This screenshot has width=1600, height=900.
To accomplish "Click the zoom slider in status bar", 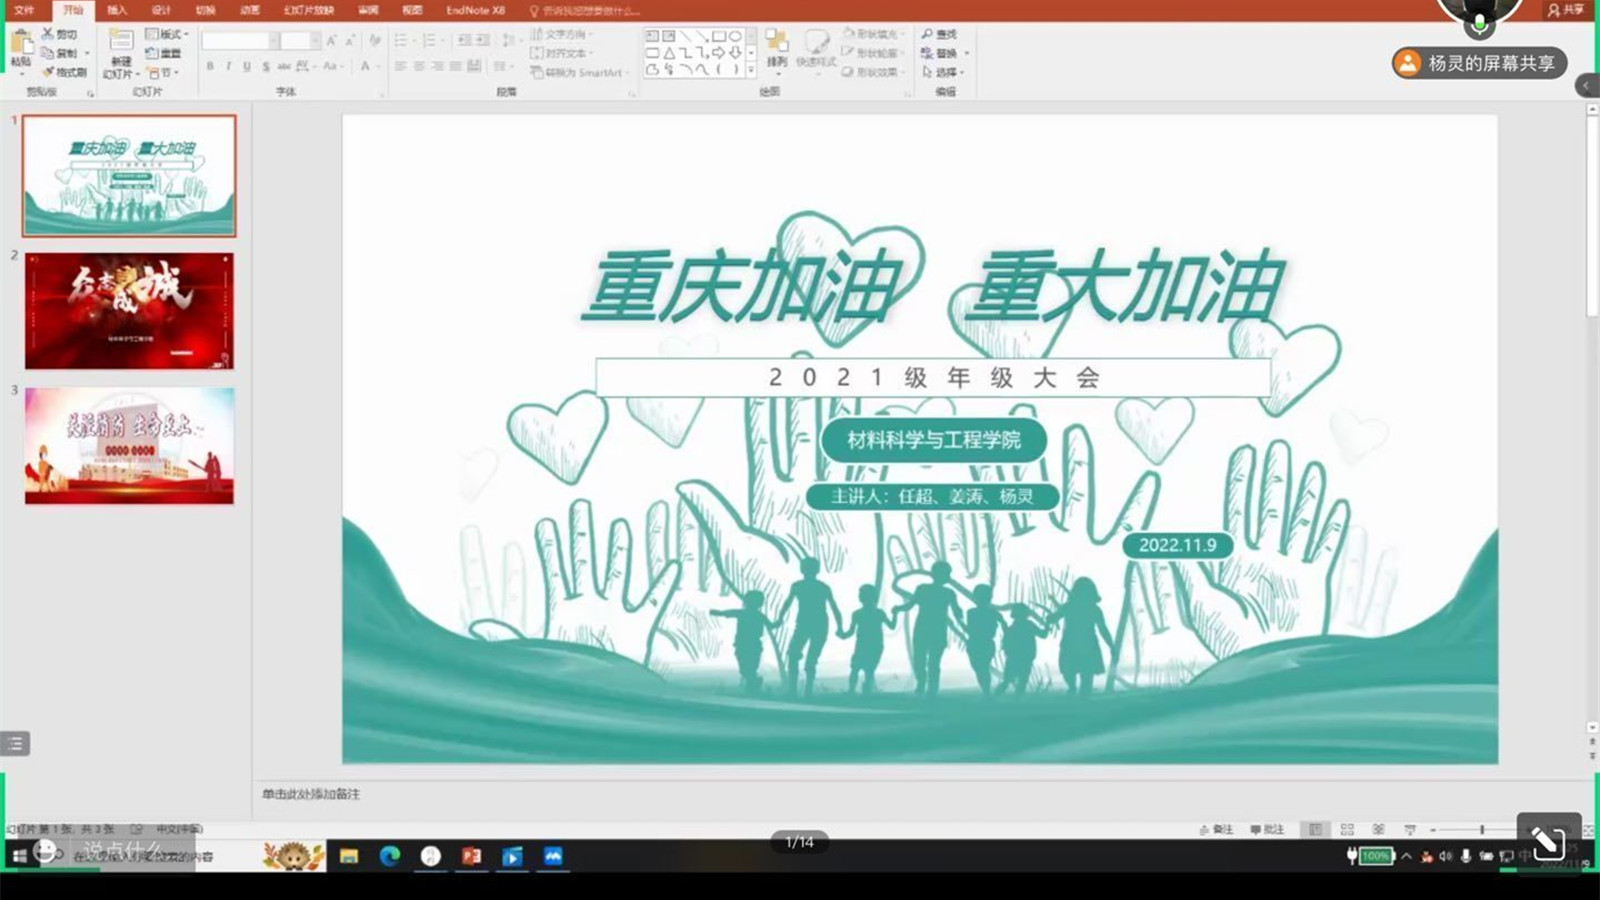I will click(1482, 829).
